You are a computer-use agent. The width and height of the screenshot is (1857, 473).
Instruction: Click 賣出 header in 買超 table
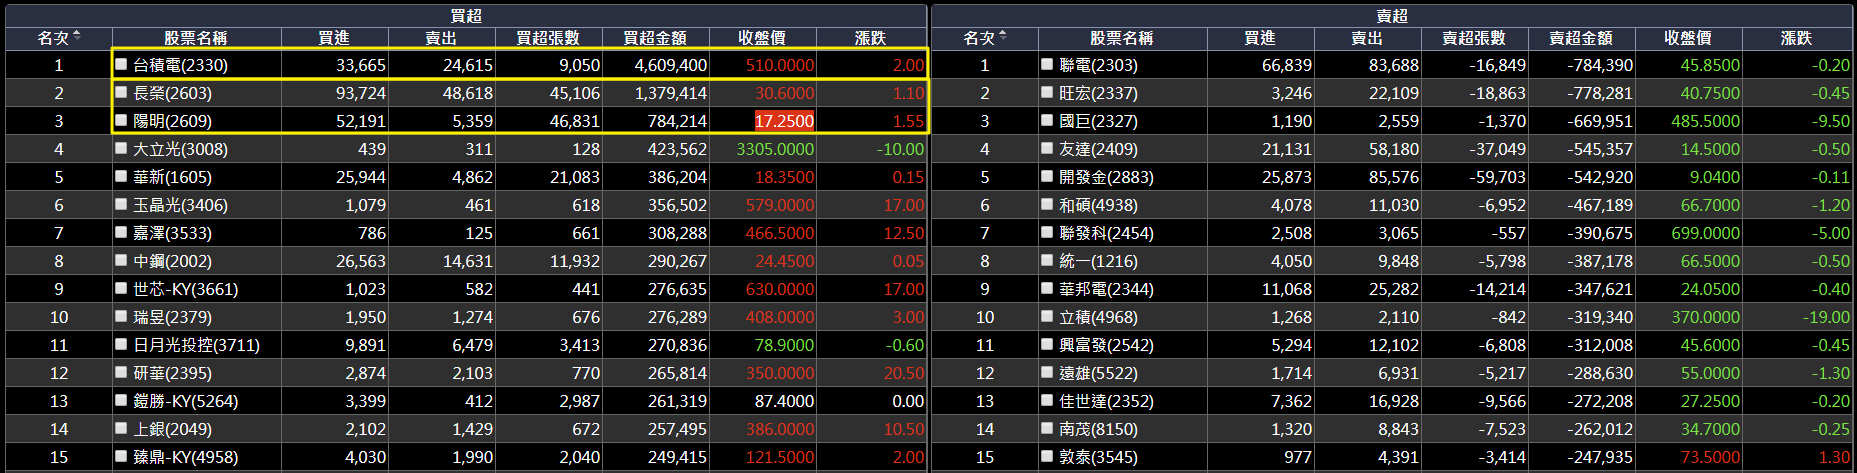coord(441,38)
